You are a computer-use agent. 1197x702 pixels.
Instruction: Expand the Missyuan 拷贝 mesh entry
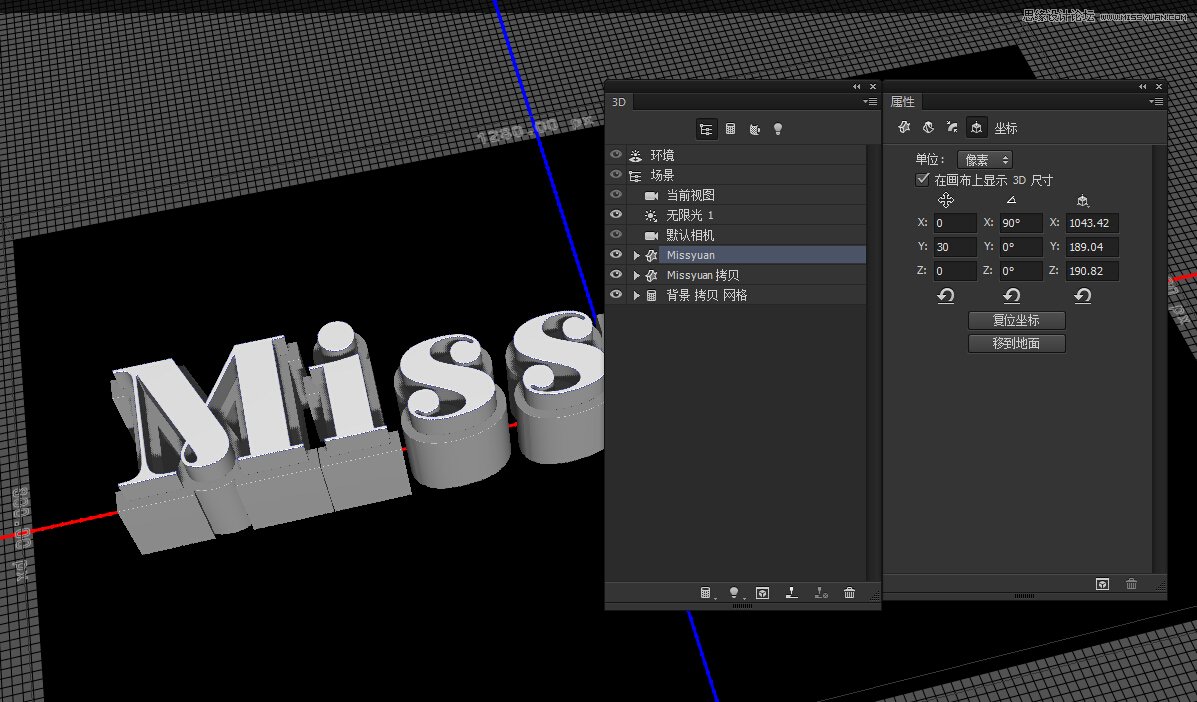[636, 274]
